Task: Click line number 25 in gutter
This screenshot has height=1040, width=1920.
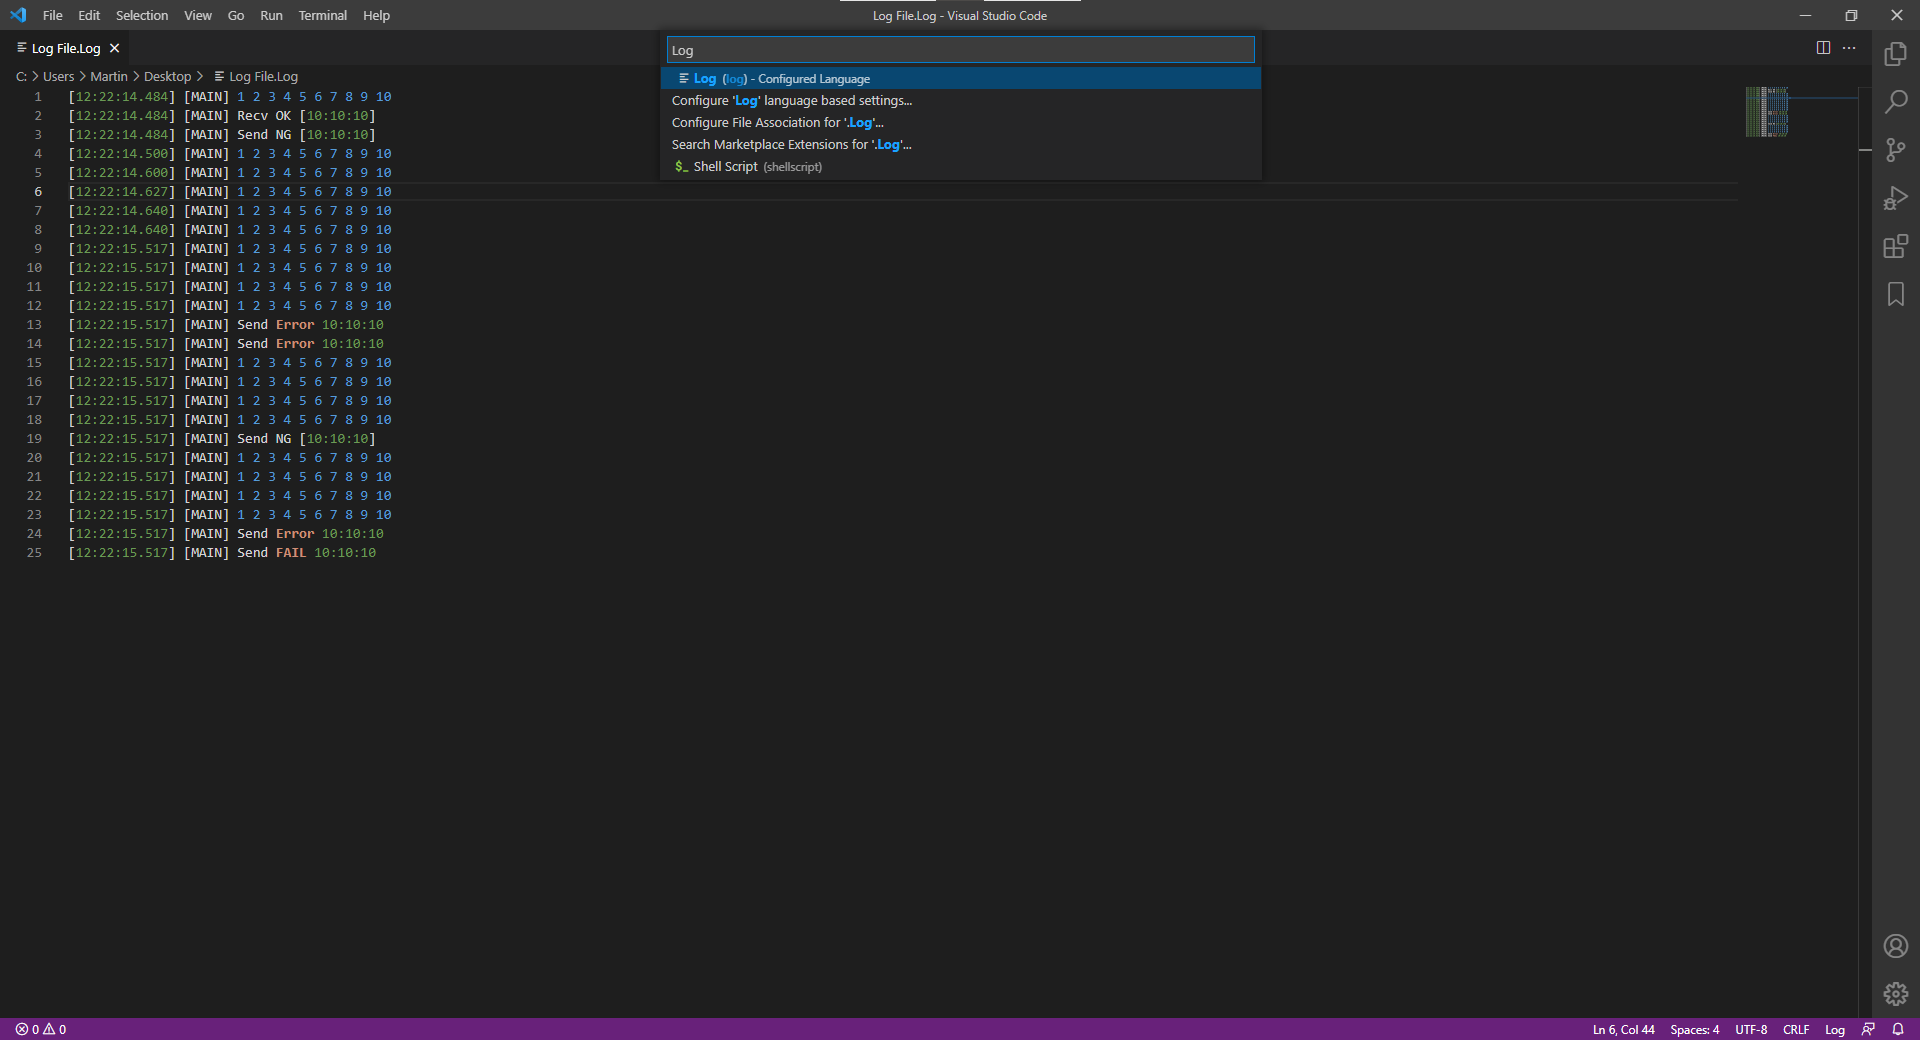Action: click(x=34, y=552)
